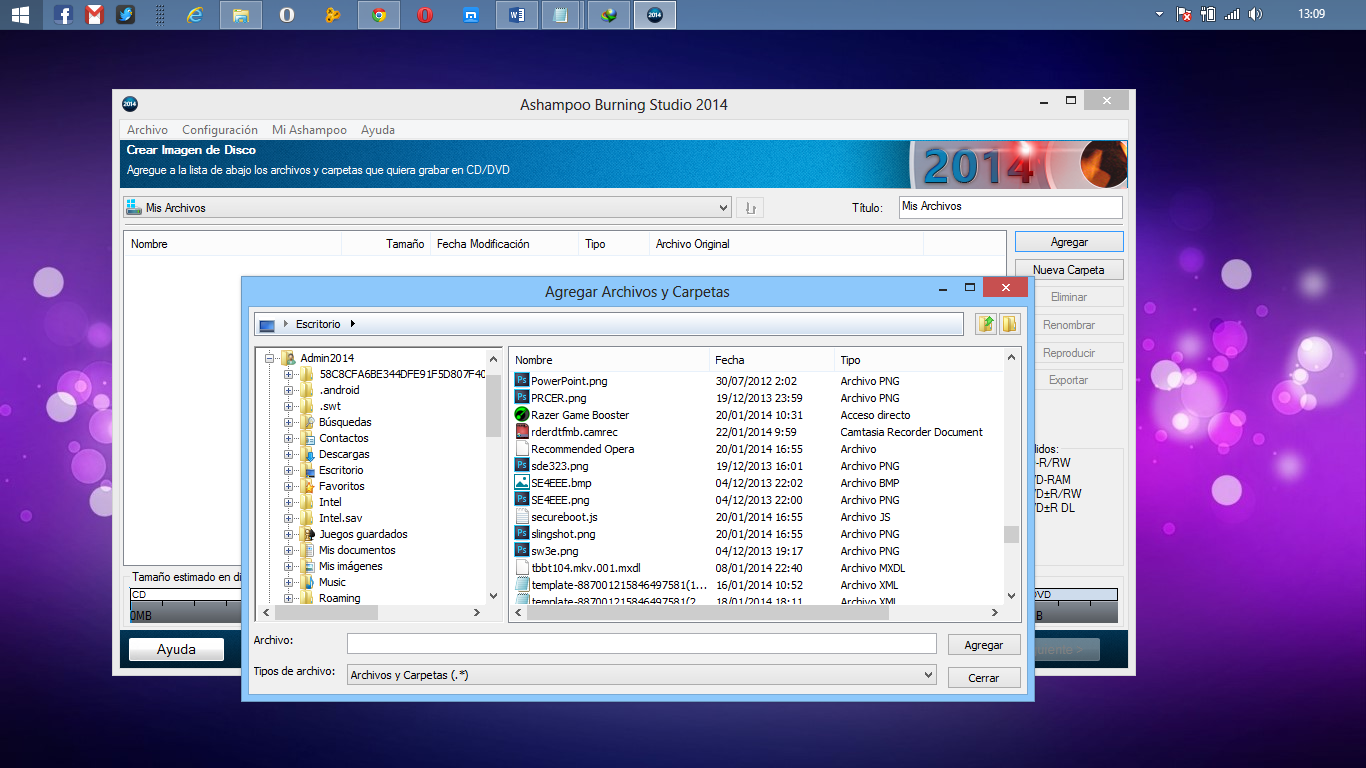
Task: Click the Búsquedas folder icon in tree
Action: point(307,422)
